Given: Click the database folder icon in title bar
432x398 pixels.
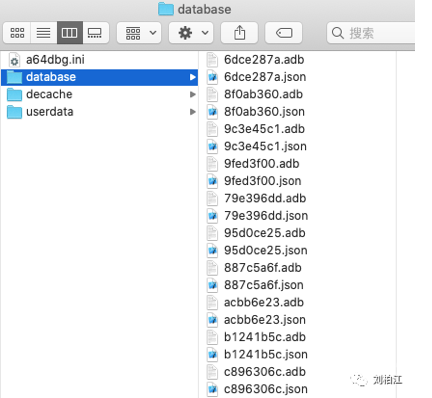Looking at the screenshot, I should (166, 9).
